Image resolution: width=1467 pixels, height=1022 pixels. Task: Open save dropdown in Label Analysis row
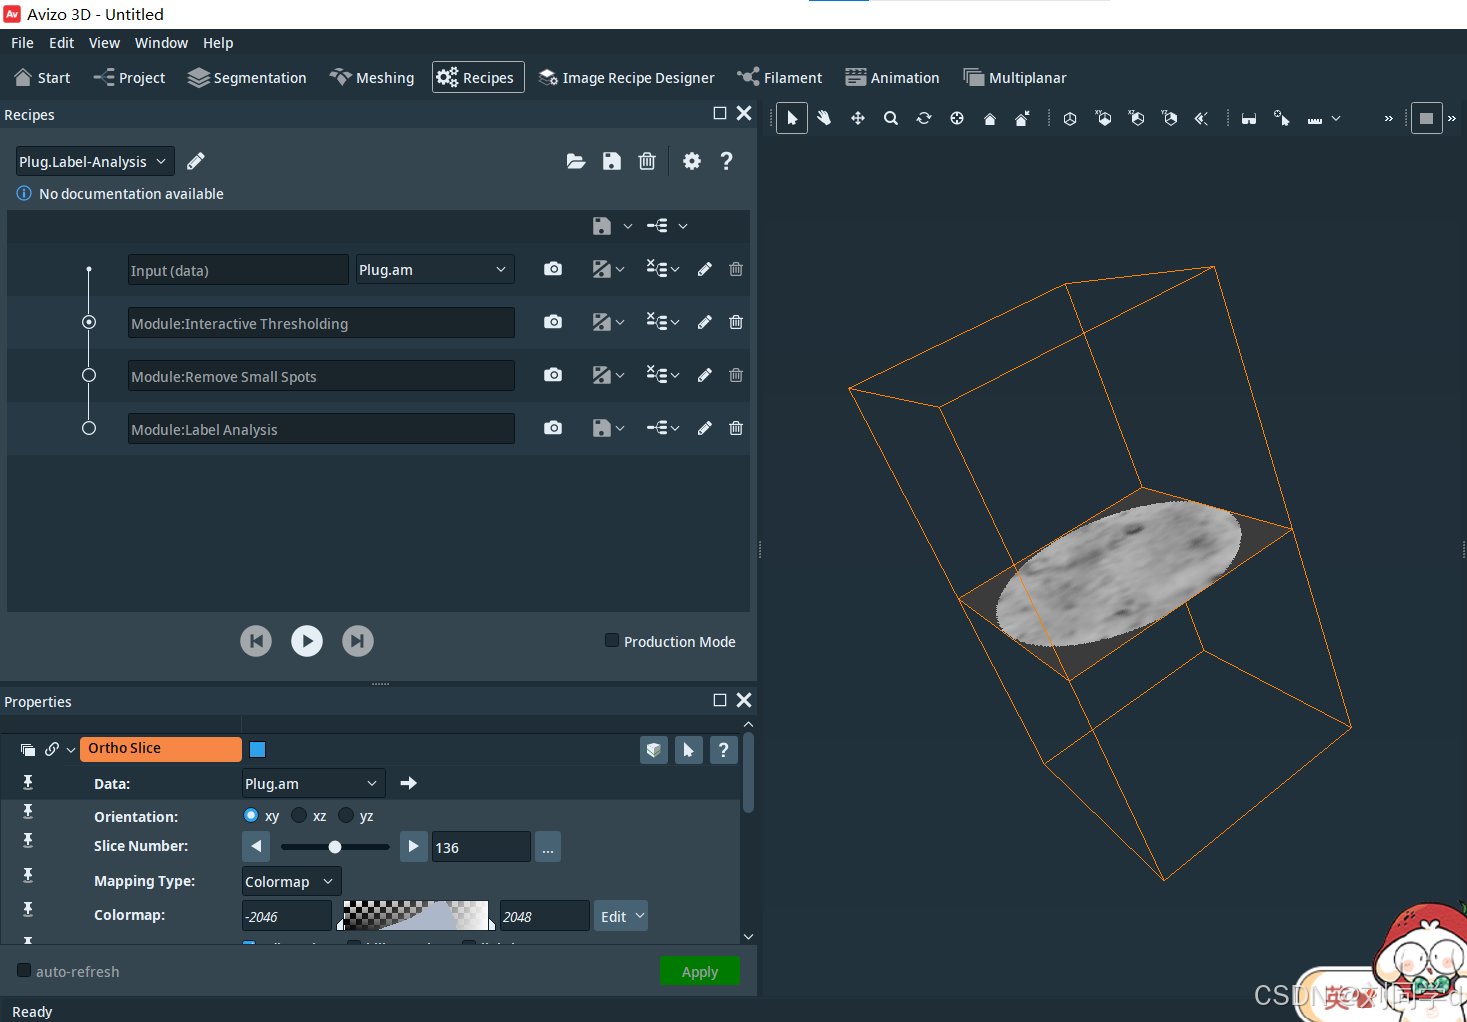click(620, 428)
